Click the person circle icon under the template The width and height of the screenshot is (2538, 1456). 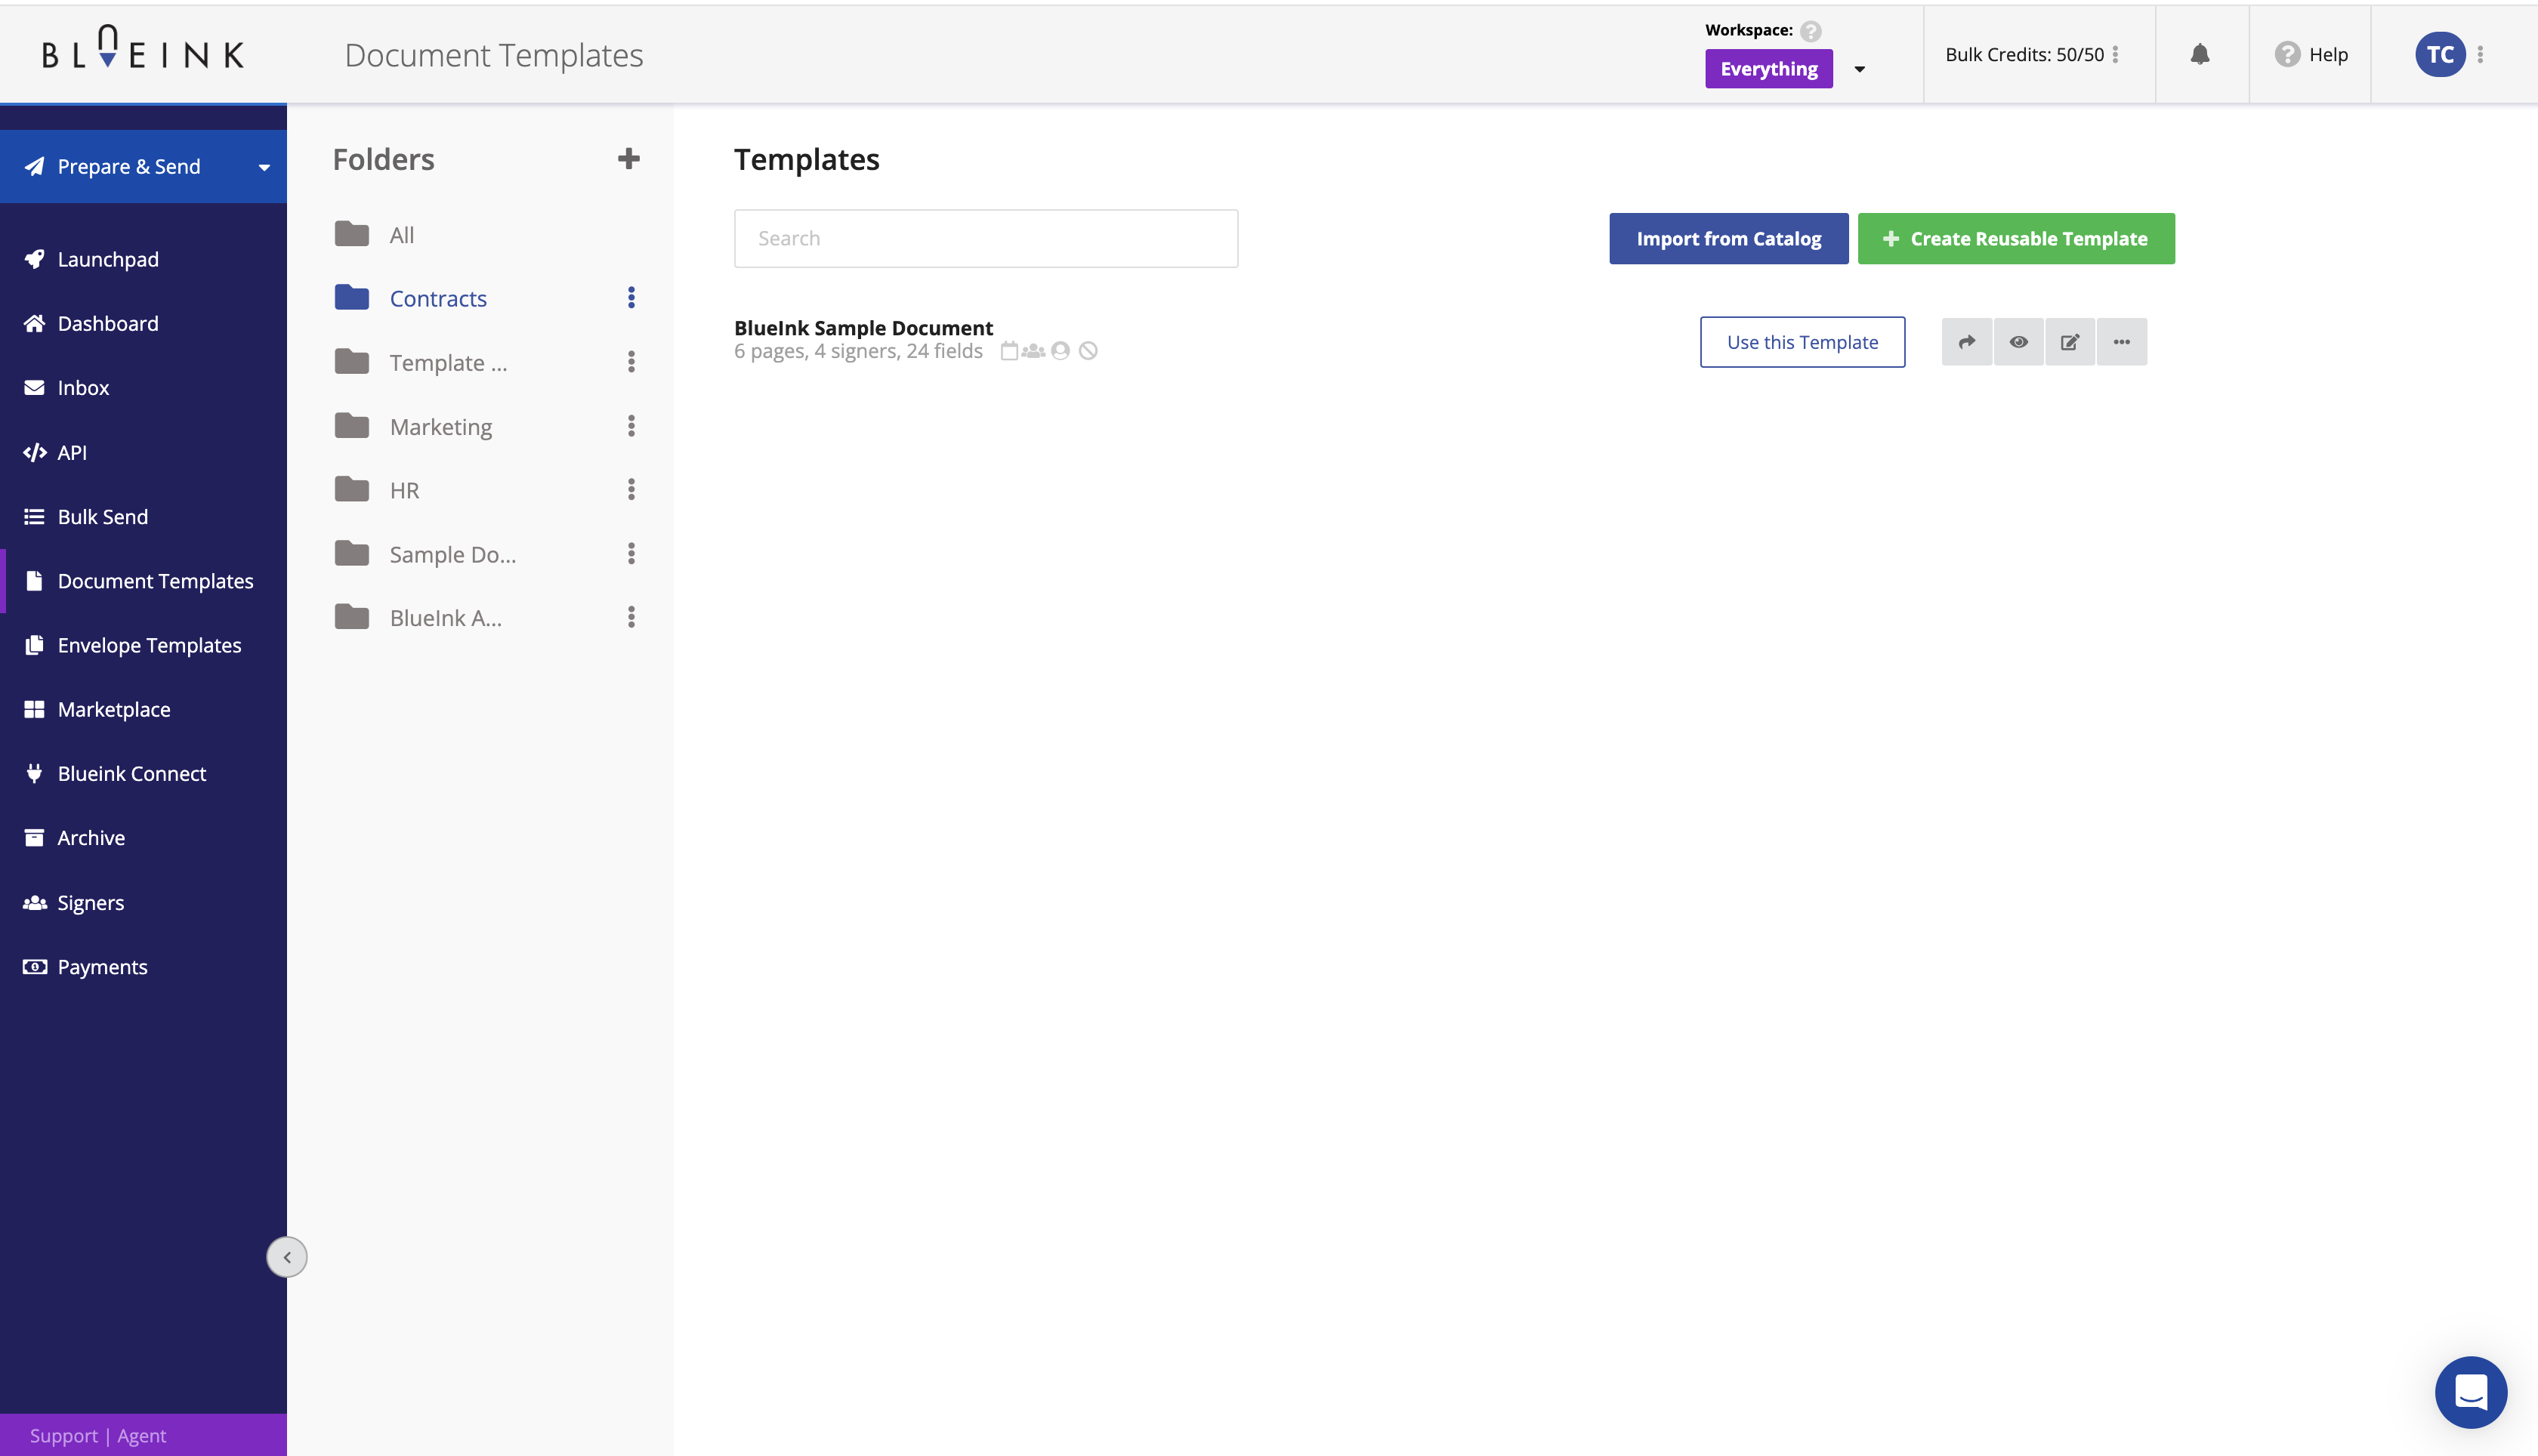(x=1060, y=351)
